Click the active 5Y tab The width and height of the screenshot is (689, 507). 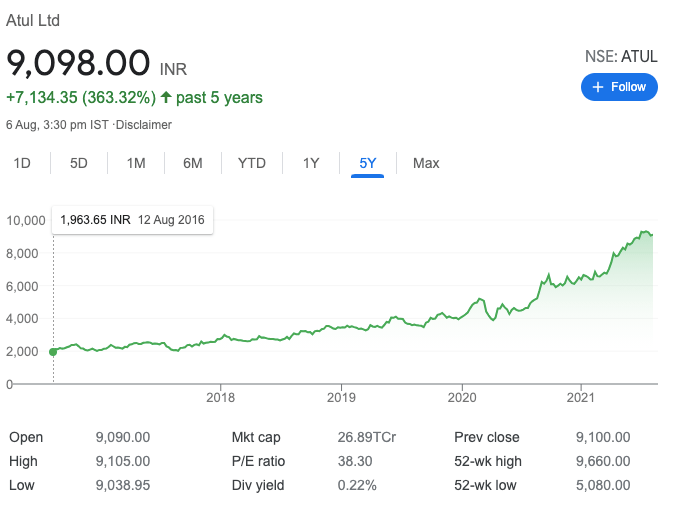pyautogui.click(x=368, y=163)
